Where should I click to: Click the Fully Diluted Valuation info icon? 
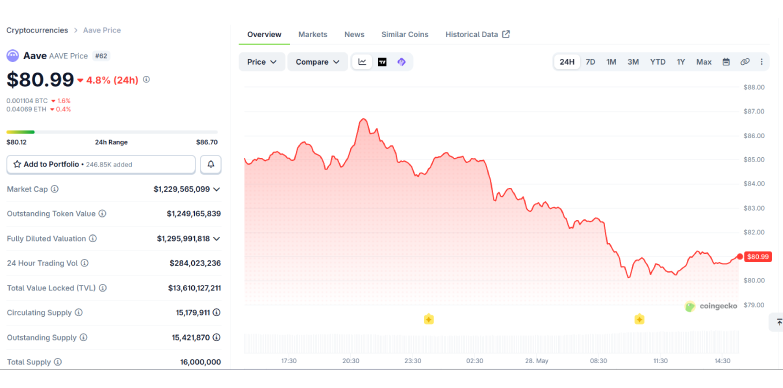pos(93,239)
